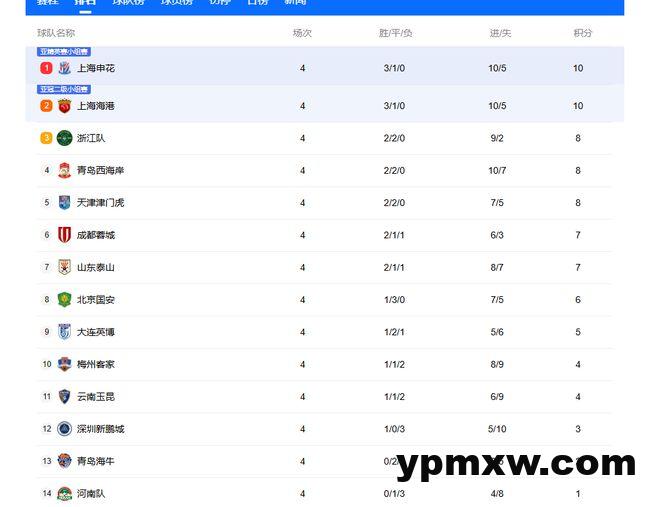
Task: Click the 河南队 team logo
Action: coord(64,494)
